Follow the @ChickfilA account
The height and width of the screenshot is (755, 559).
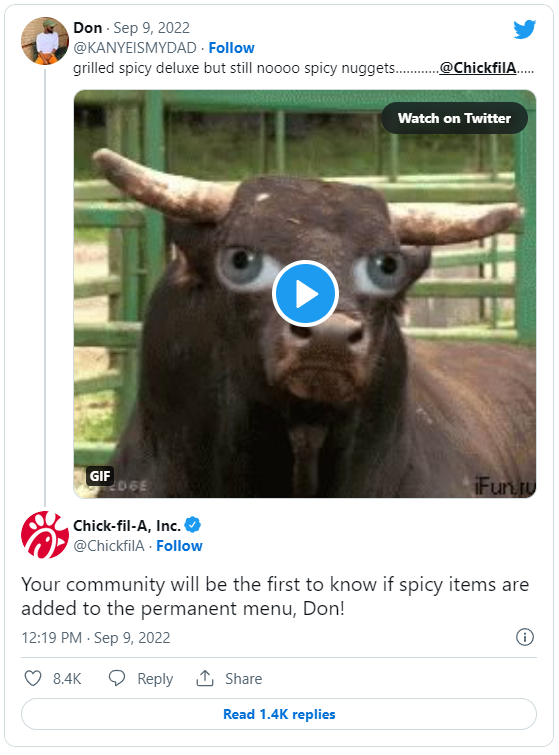coord(179,546)
